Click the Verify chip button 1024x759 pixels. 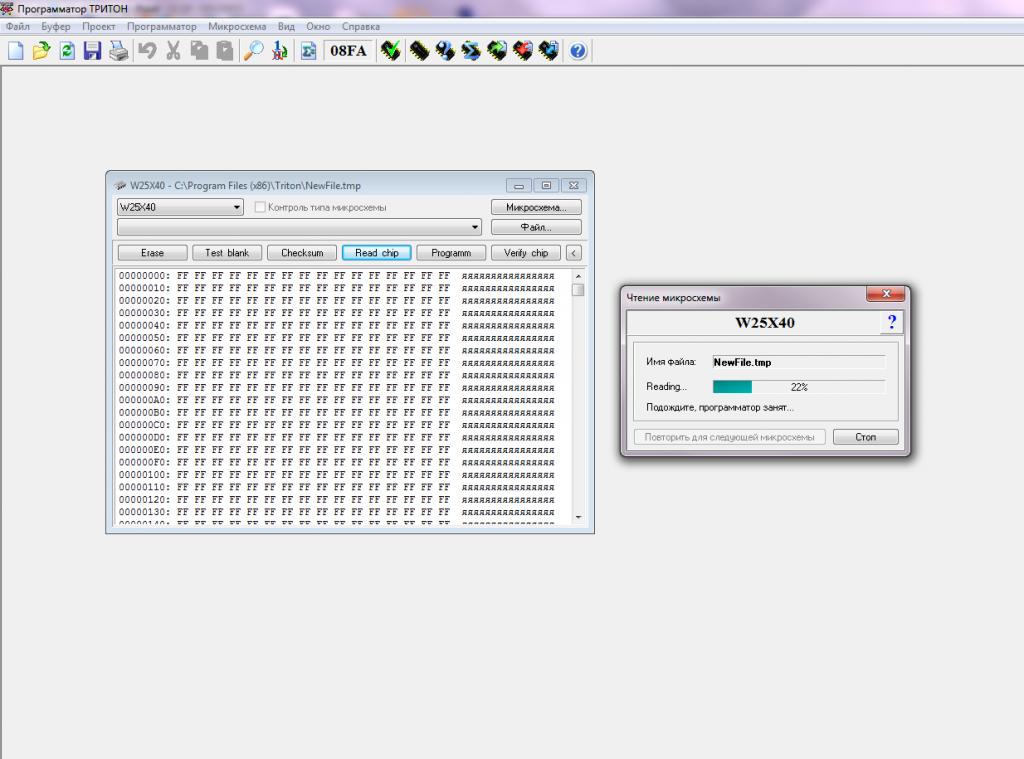pos(526,253)
